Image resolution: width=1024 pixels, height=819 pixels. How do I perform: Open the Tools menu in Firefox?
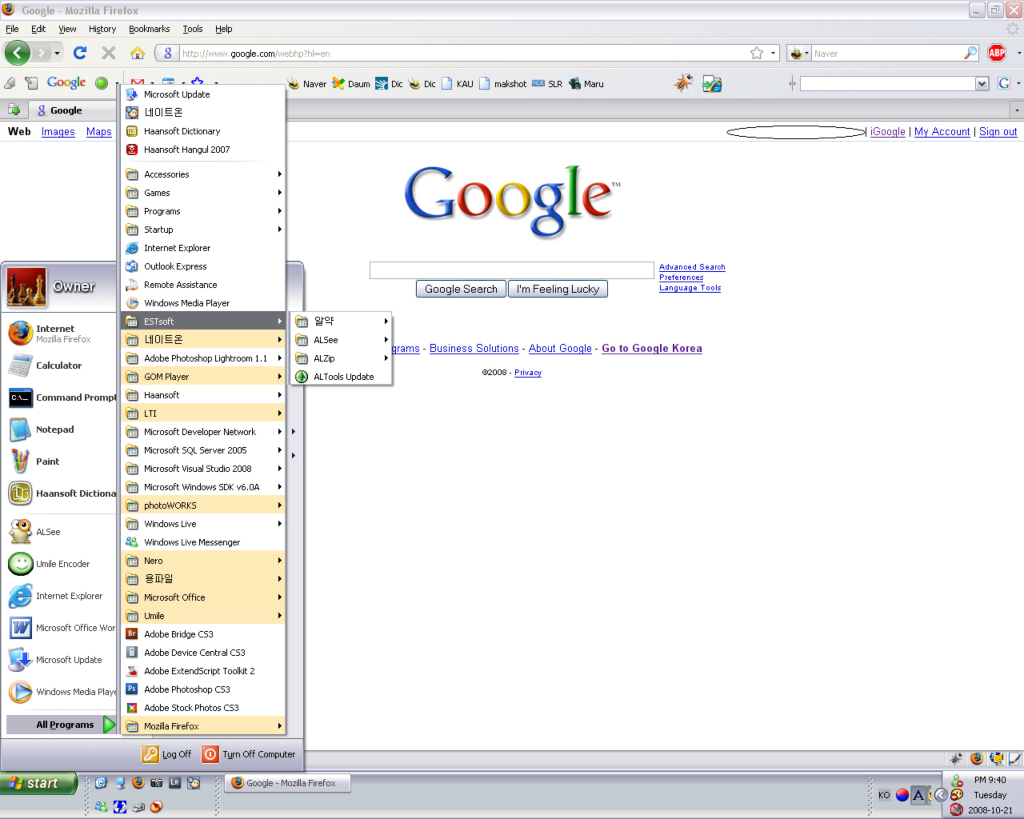(193, 29)
